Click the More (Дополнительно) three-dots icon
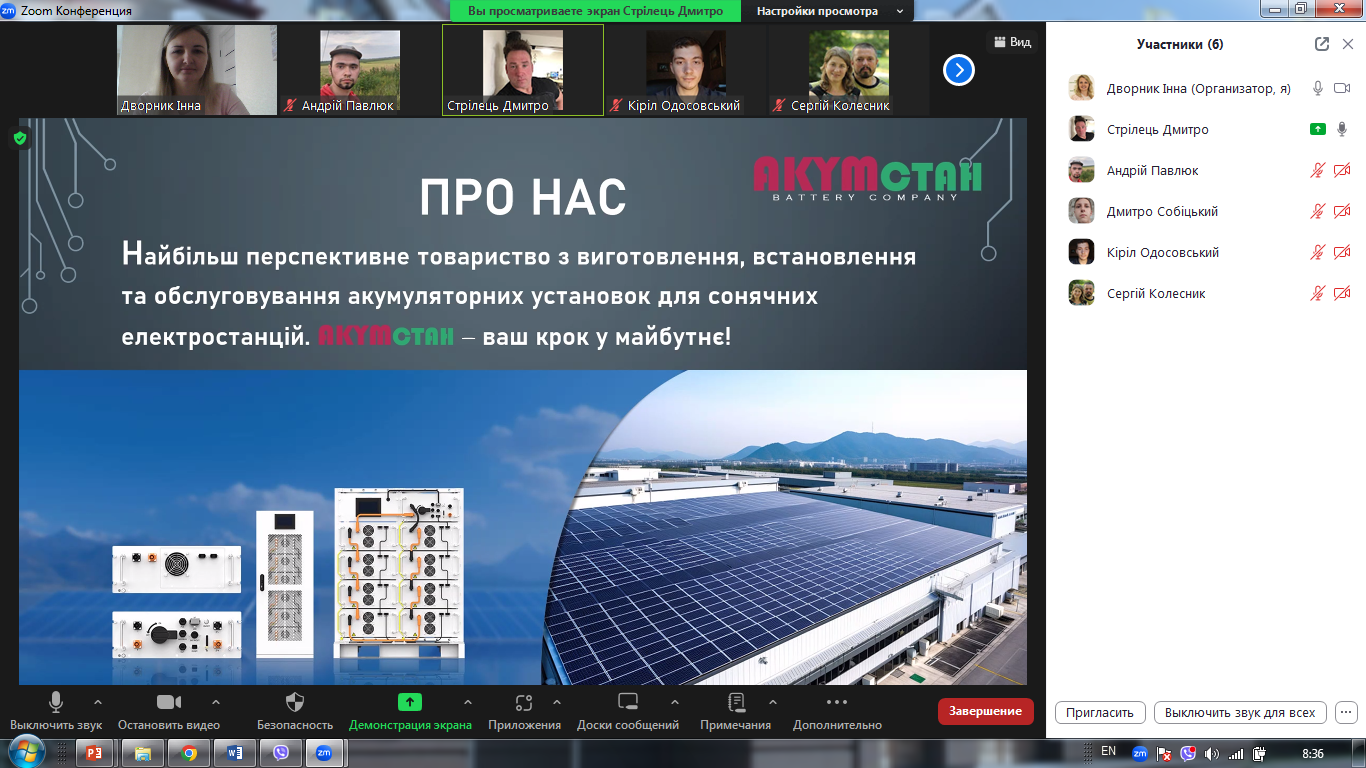 (x=837, y=702)
